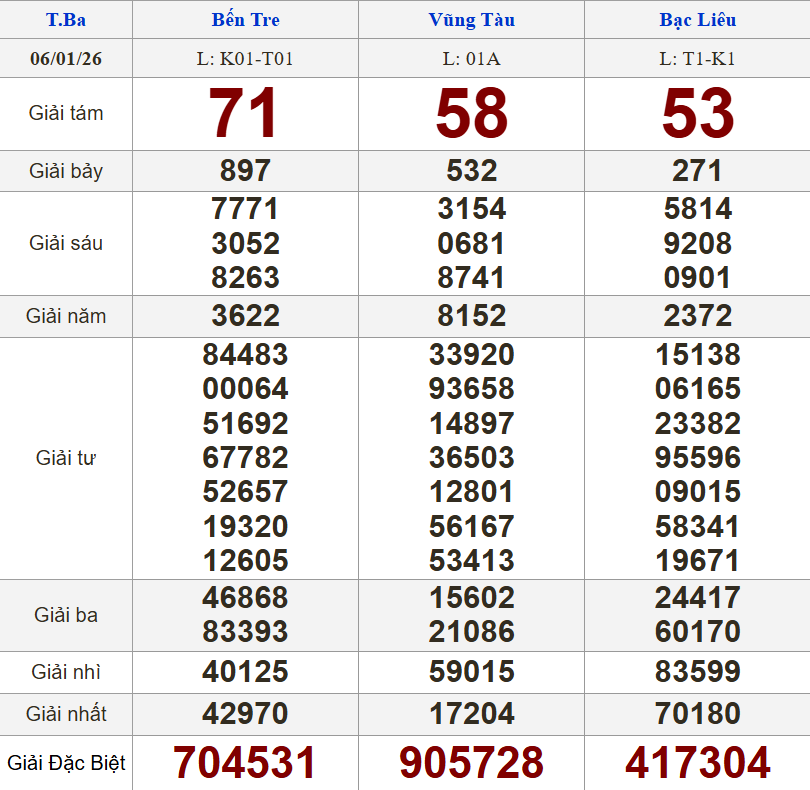The image size is (810, 790).
Task: Select Bạc Liêu first prize 70180
Action: click(x=697, y=714)
